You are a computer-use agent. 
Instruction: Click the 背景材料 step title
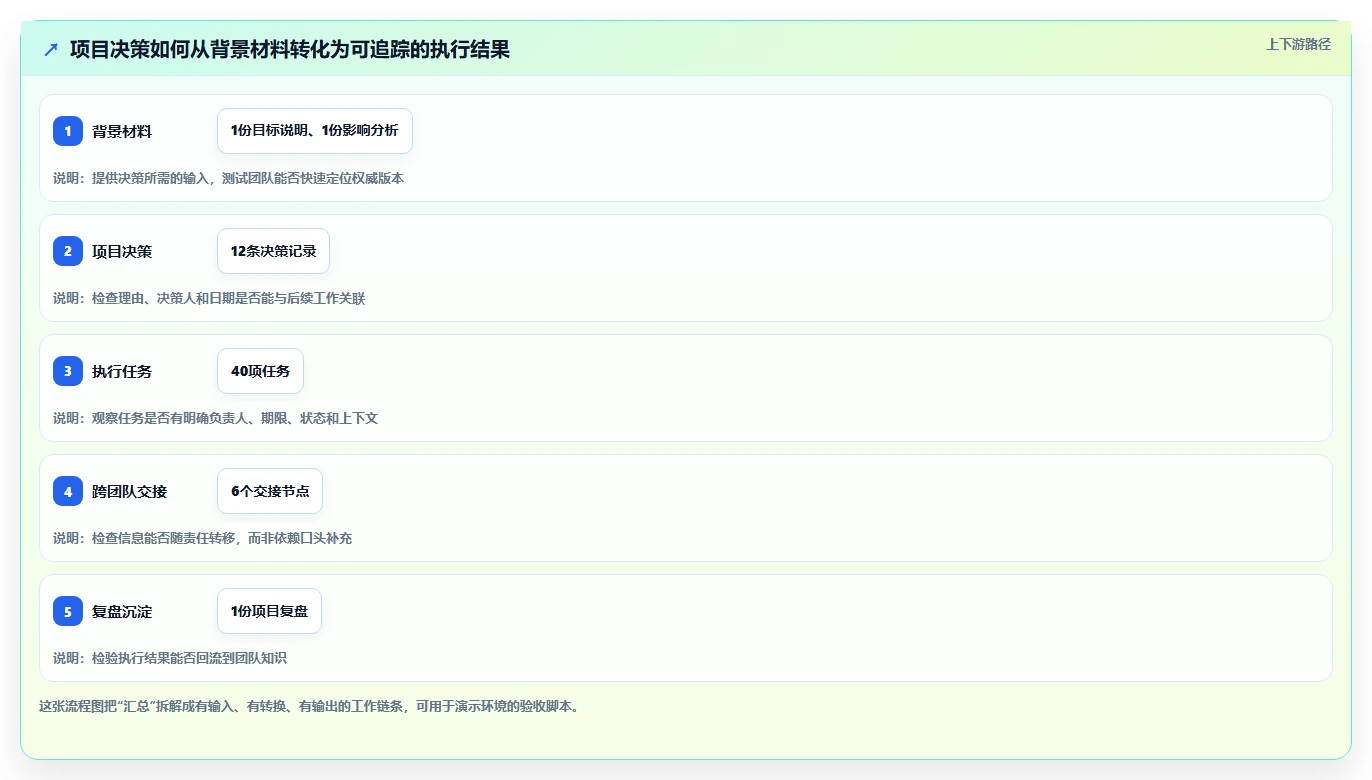[x=122, y=131]
